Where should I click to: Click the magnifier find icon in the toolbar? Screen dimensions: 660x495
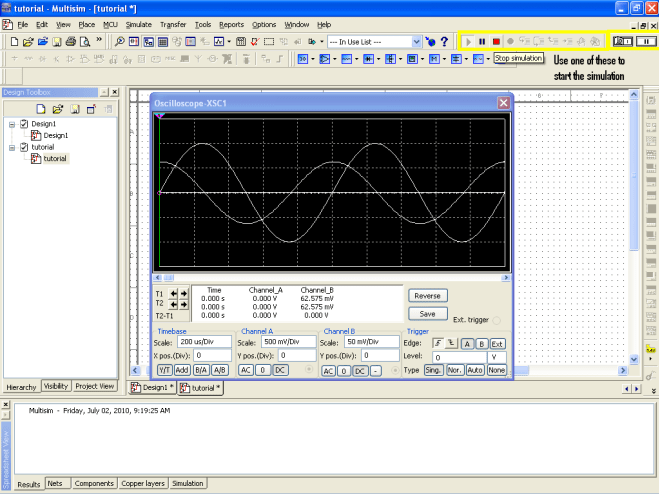click(120, 42)
